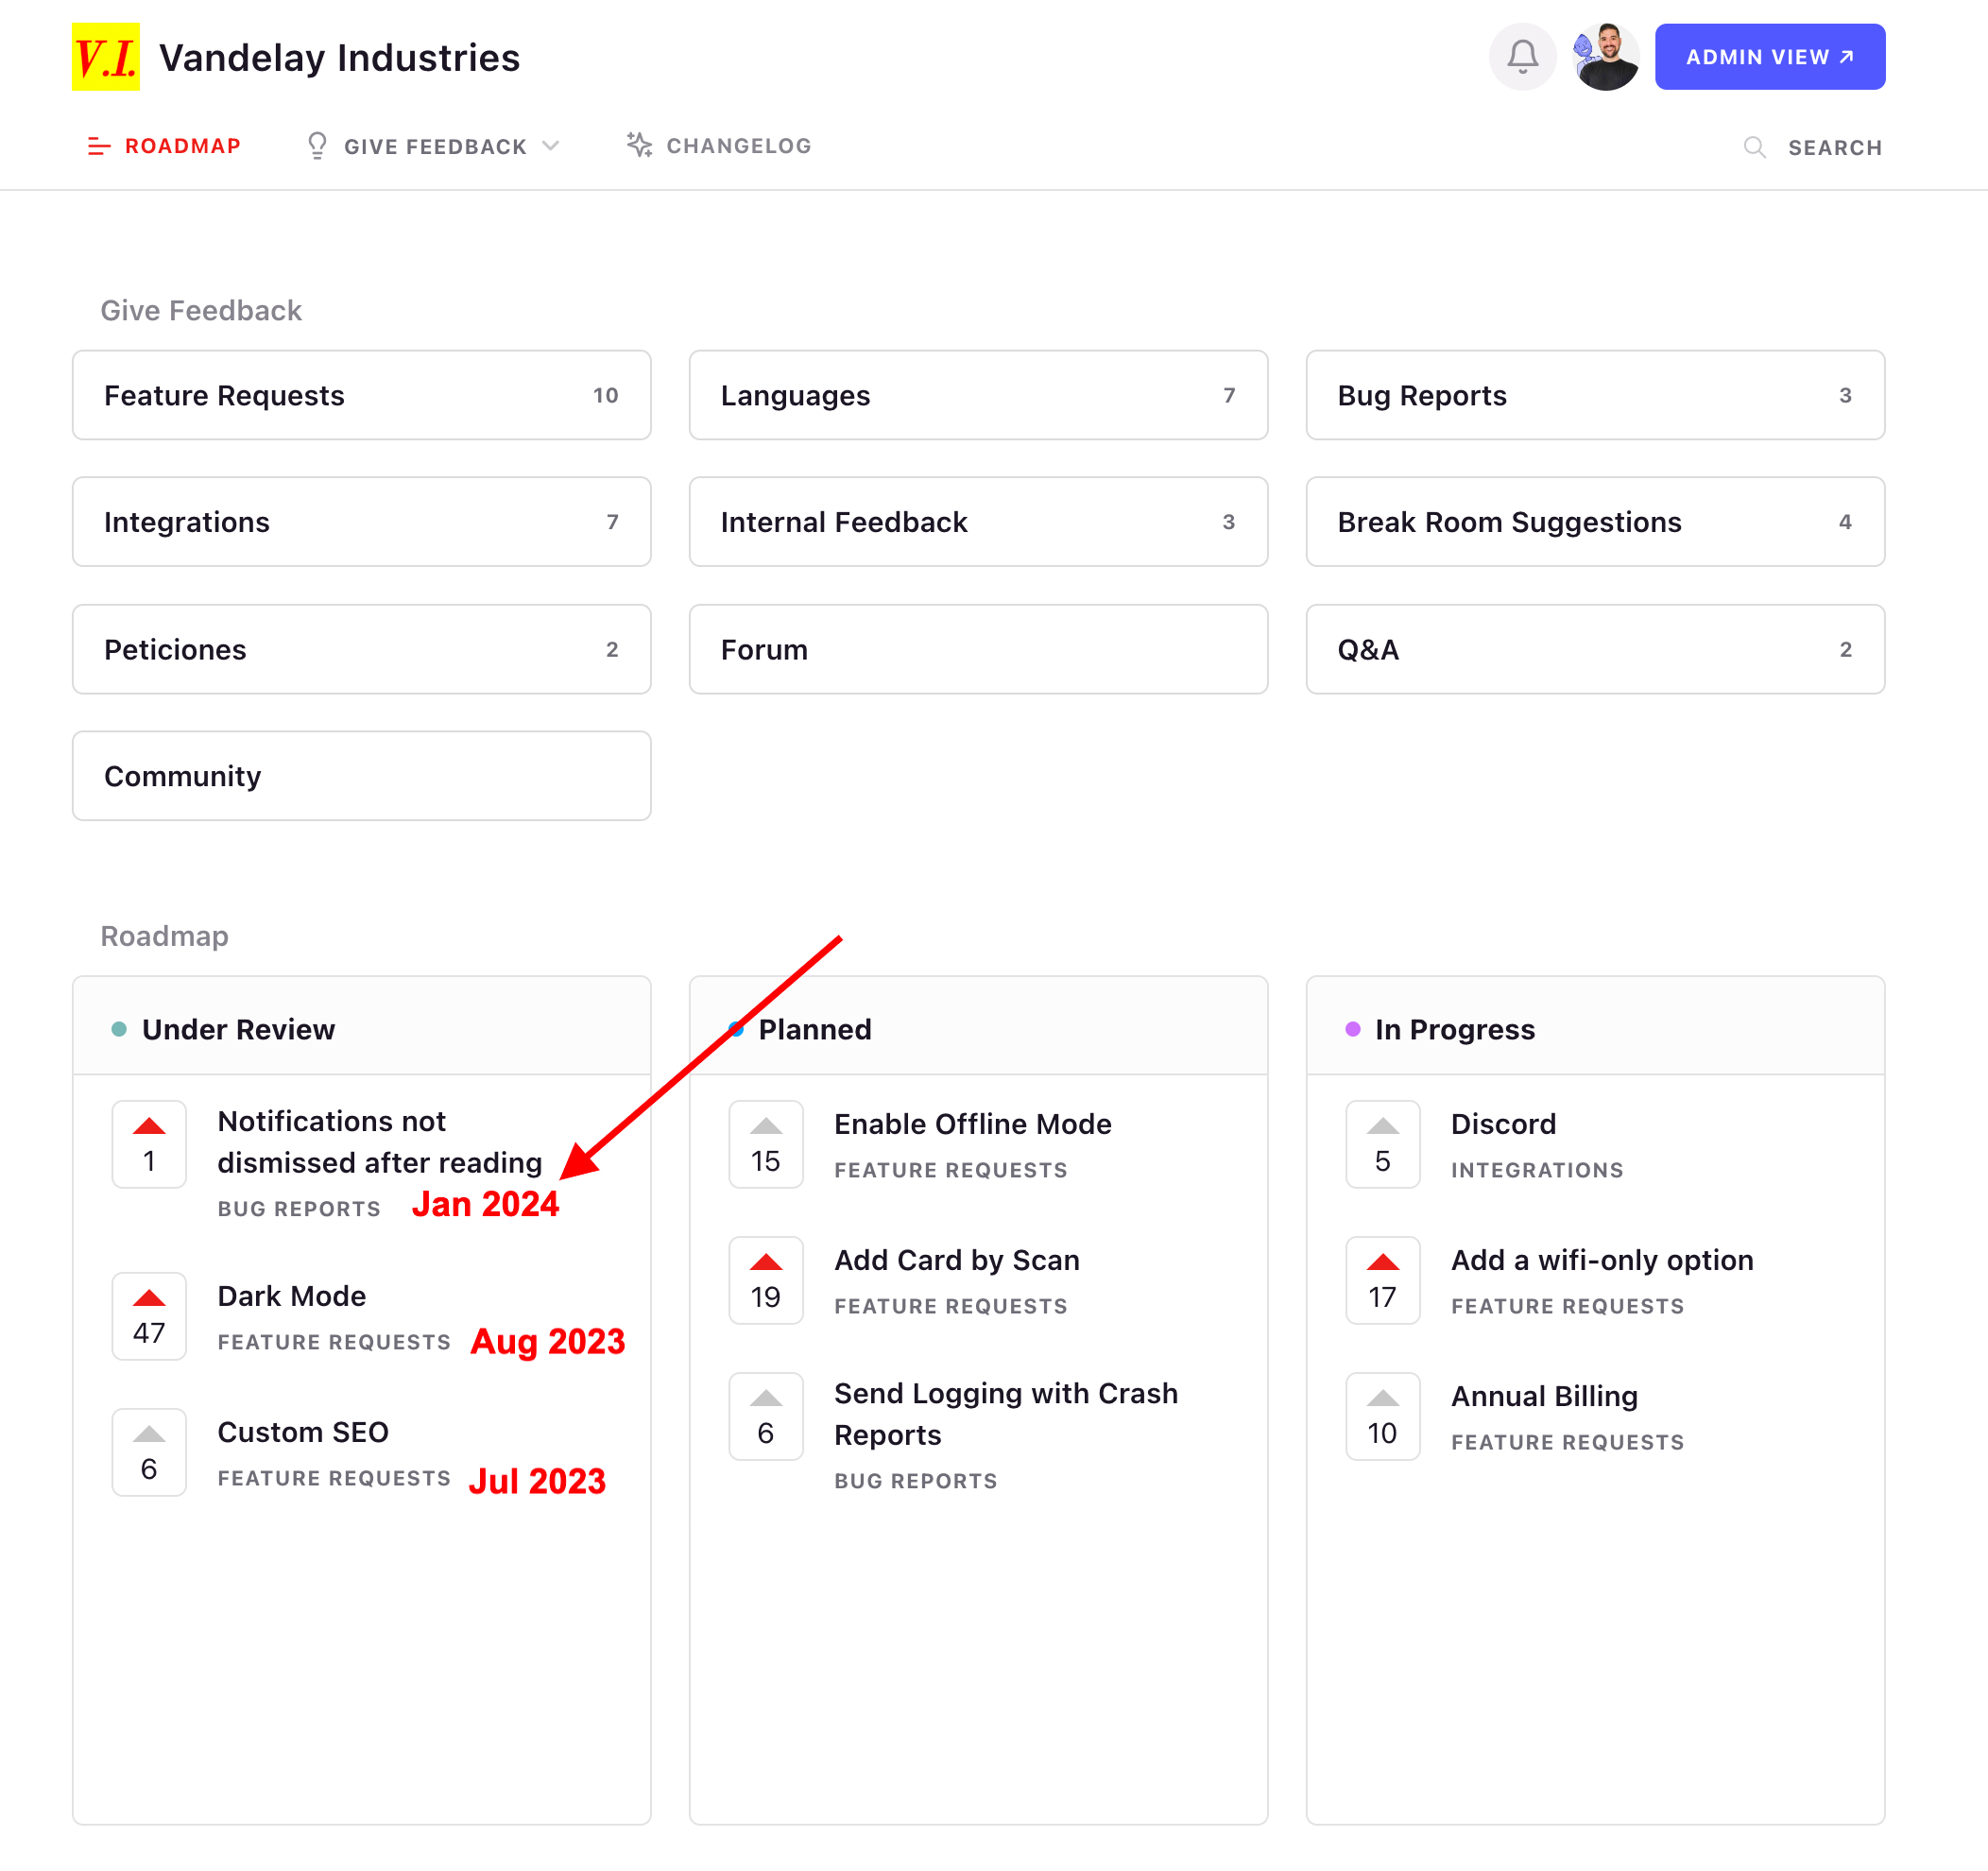Click the Search field
Screen dimensions: 1988x1871
(1814, 147)
